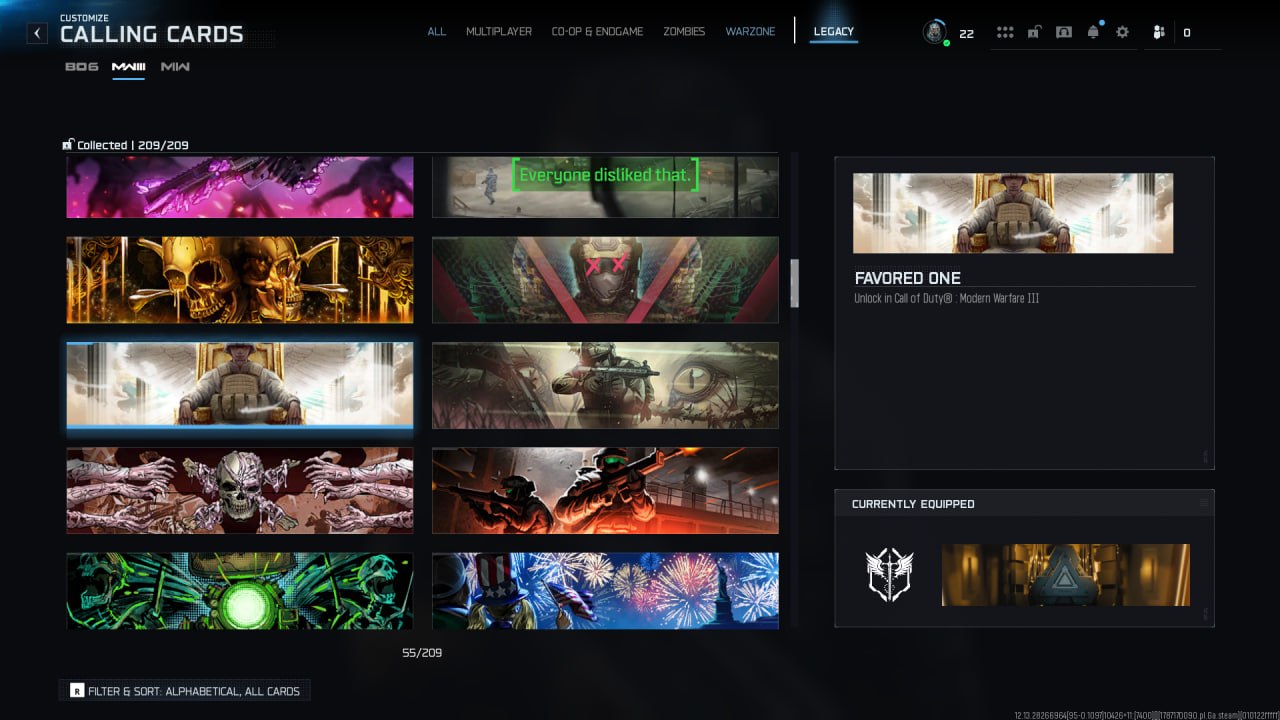Click the Favored One preview image

pos(1013,213)
